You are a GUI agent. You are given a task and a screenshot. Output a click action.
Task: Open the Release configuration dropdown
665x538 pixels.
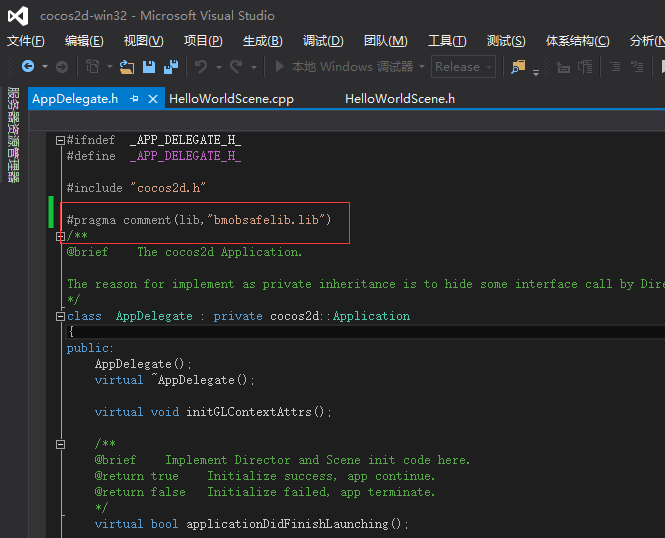pos(463,67)
